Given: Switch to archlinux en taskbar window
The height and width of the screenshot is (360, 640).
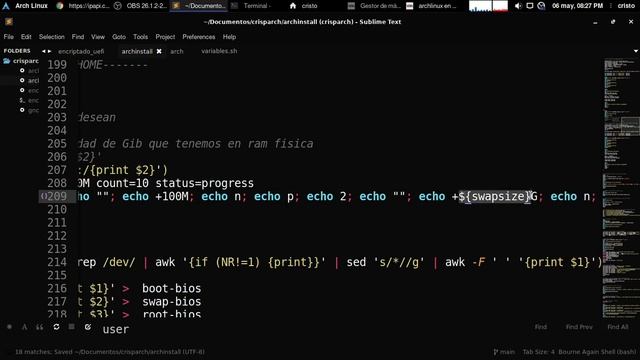Looking at the screenshot, I should (x=432, y=6).
